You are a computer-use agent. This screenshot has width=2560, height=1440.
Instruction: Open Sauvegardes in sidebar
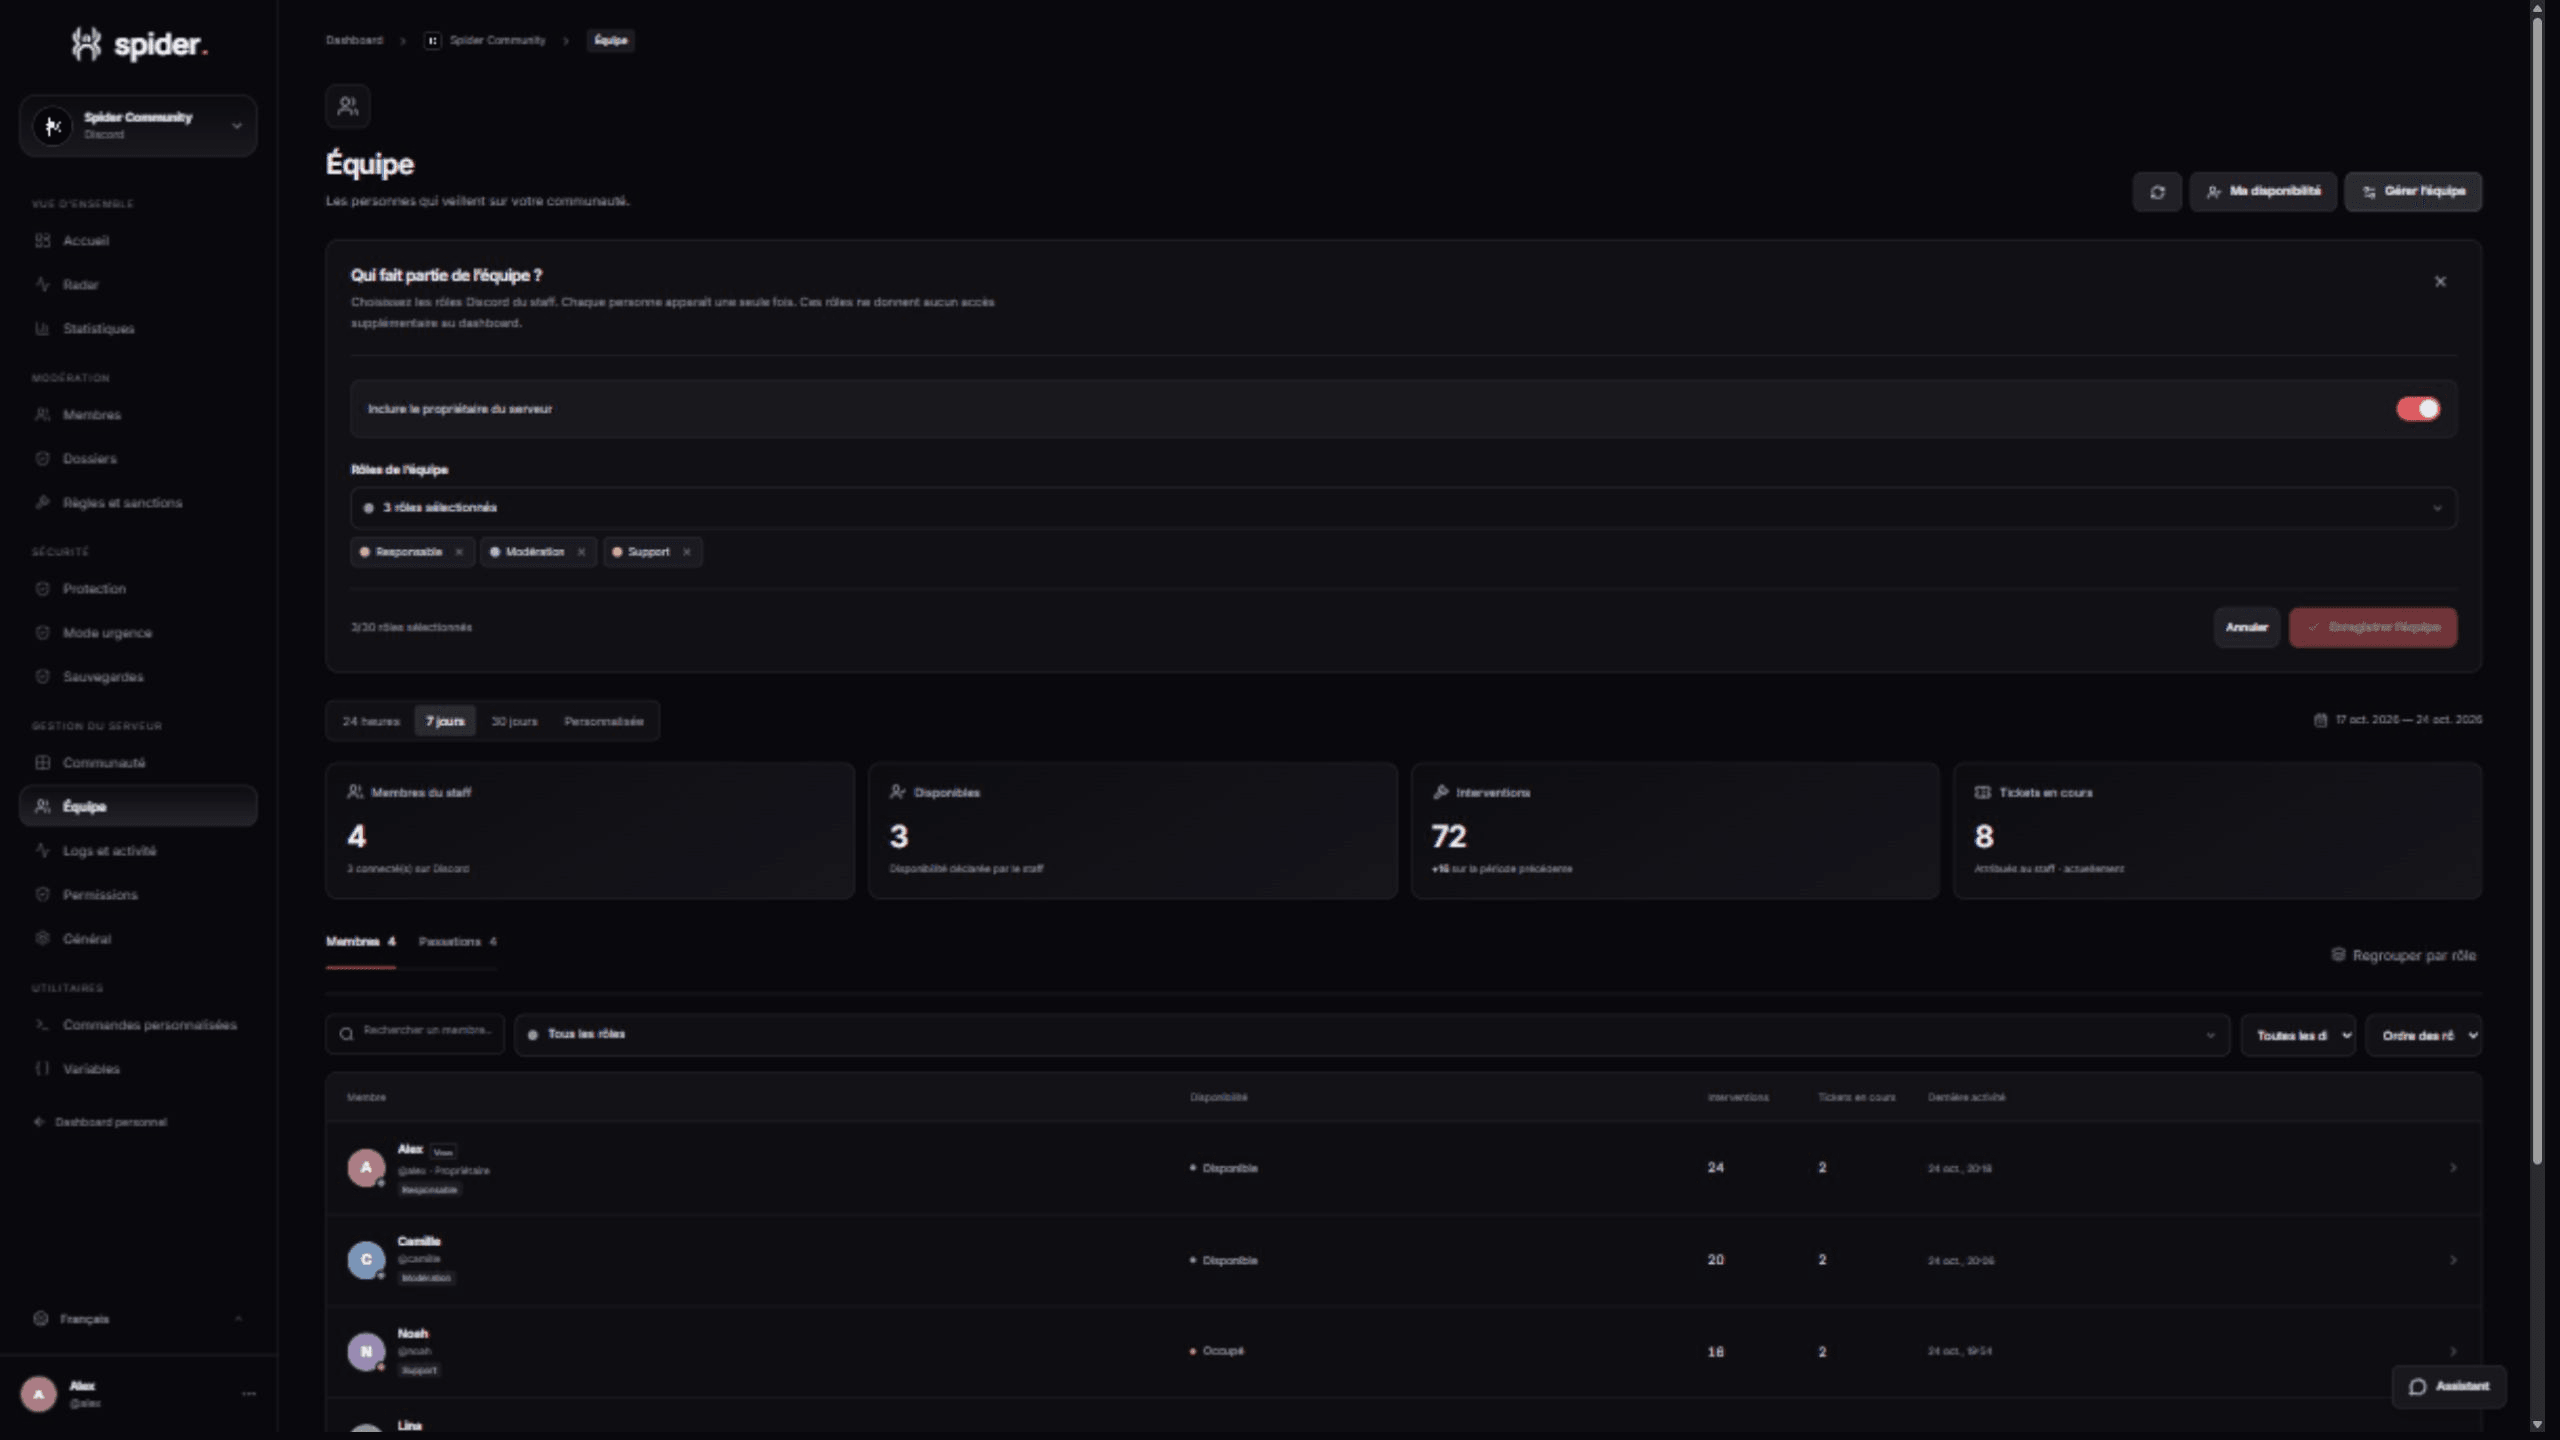[138, 677]
